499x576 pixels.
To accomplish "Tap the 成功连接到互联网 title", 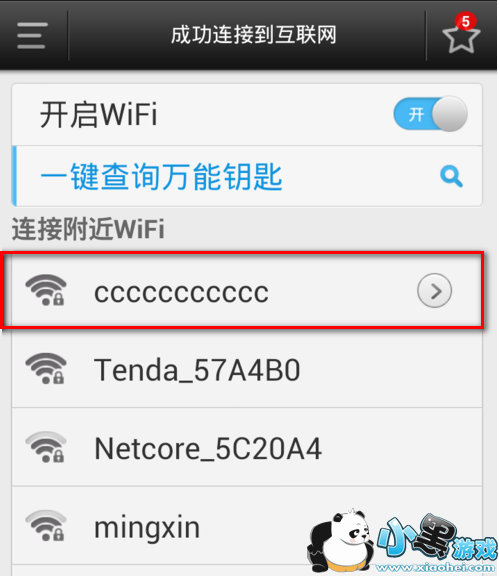I will [254, 35].
